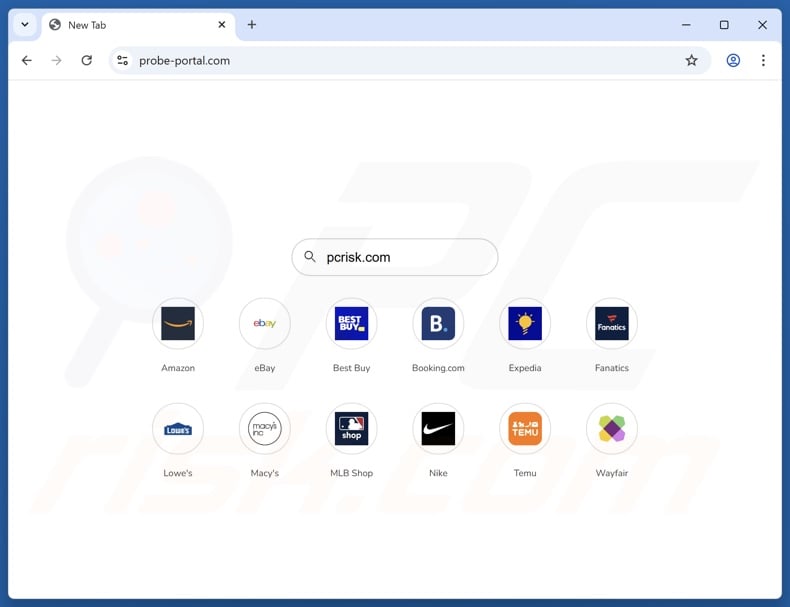Reload the current page

click(x=87, y=60)
